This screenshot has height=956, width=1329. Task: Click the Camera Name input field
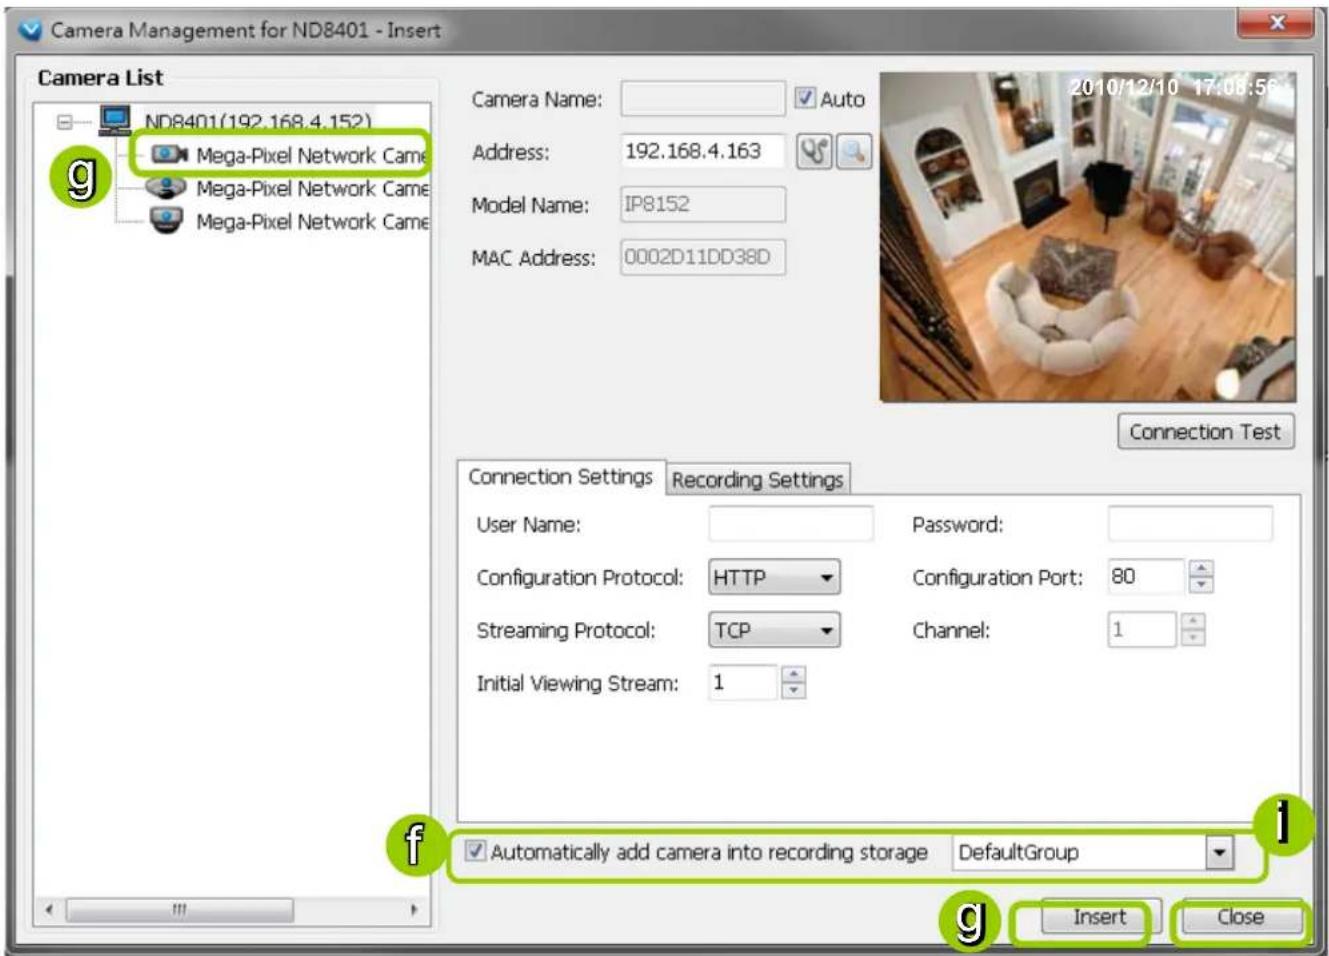pos(703,98)
